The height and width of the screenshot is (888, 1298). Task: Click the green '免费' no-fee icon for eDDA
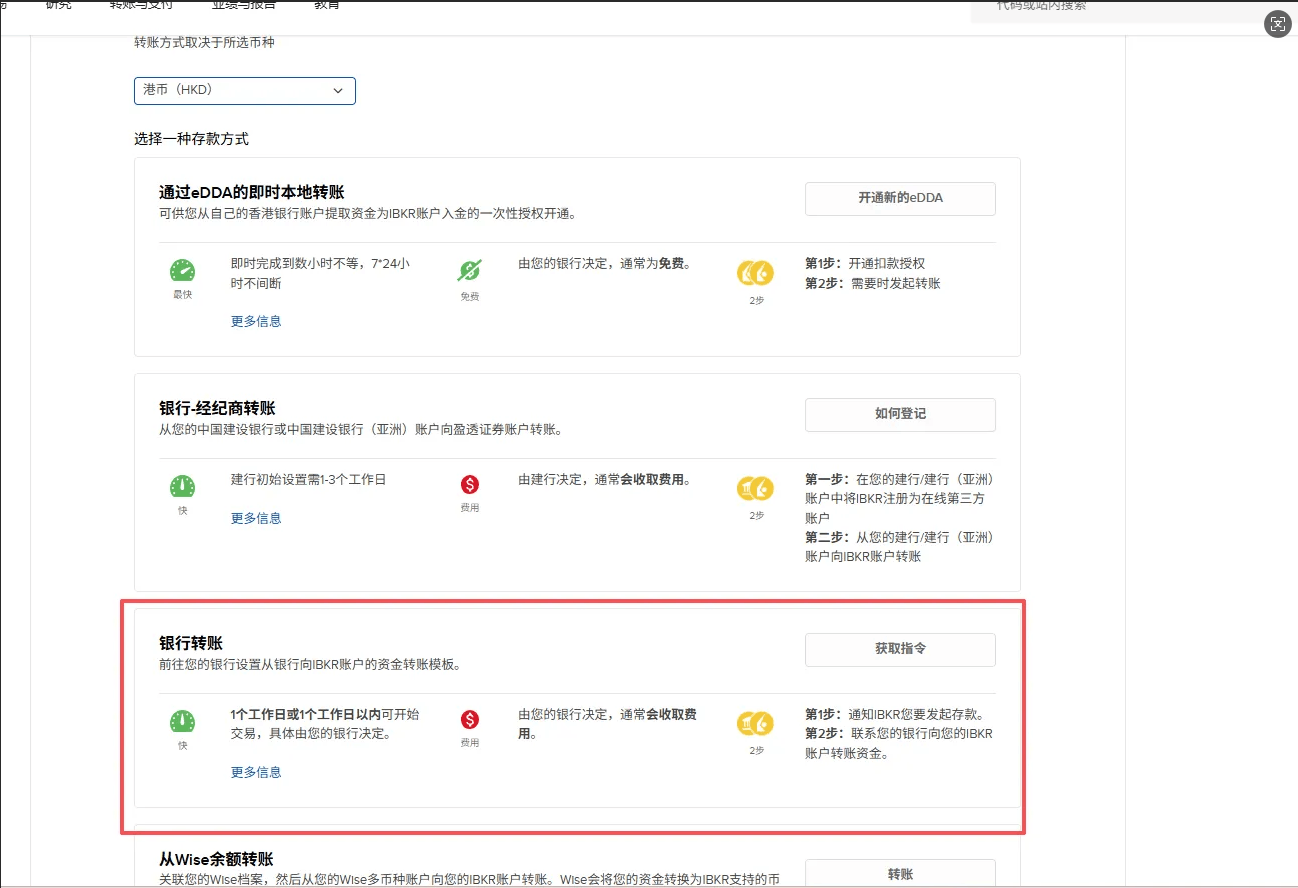click(470, 270)
